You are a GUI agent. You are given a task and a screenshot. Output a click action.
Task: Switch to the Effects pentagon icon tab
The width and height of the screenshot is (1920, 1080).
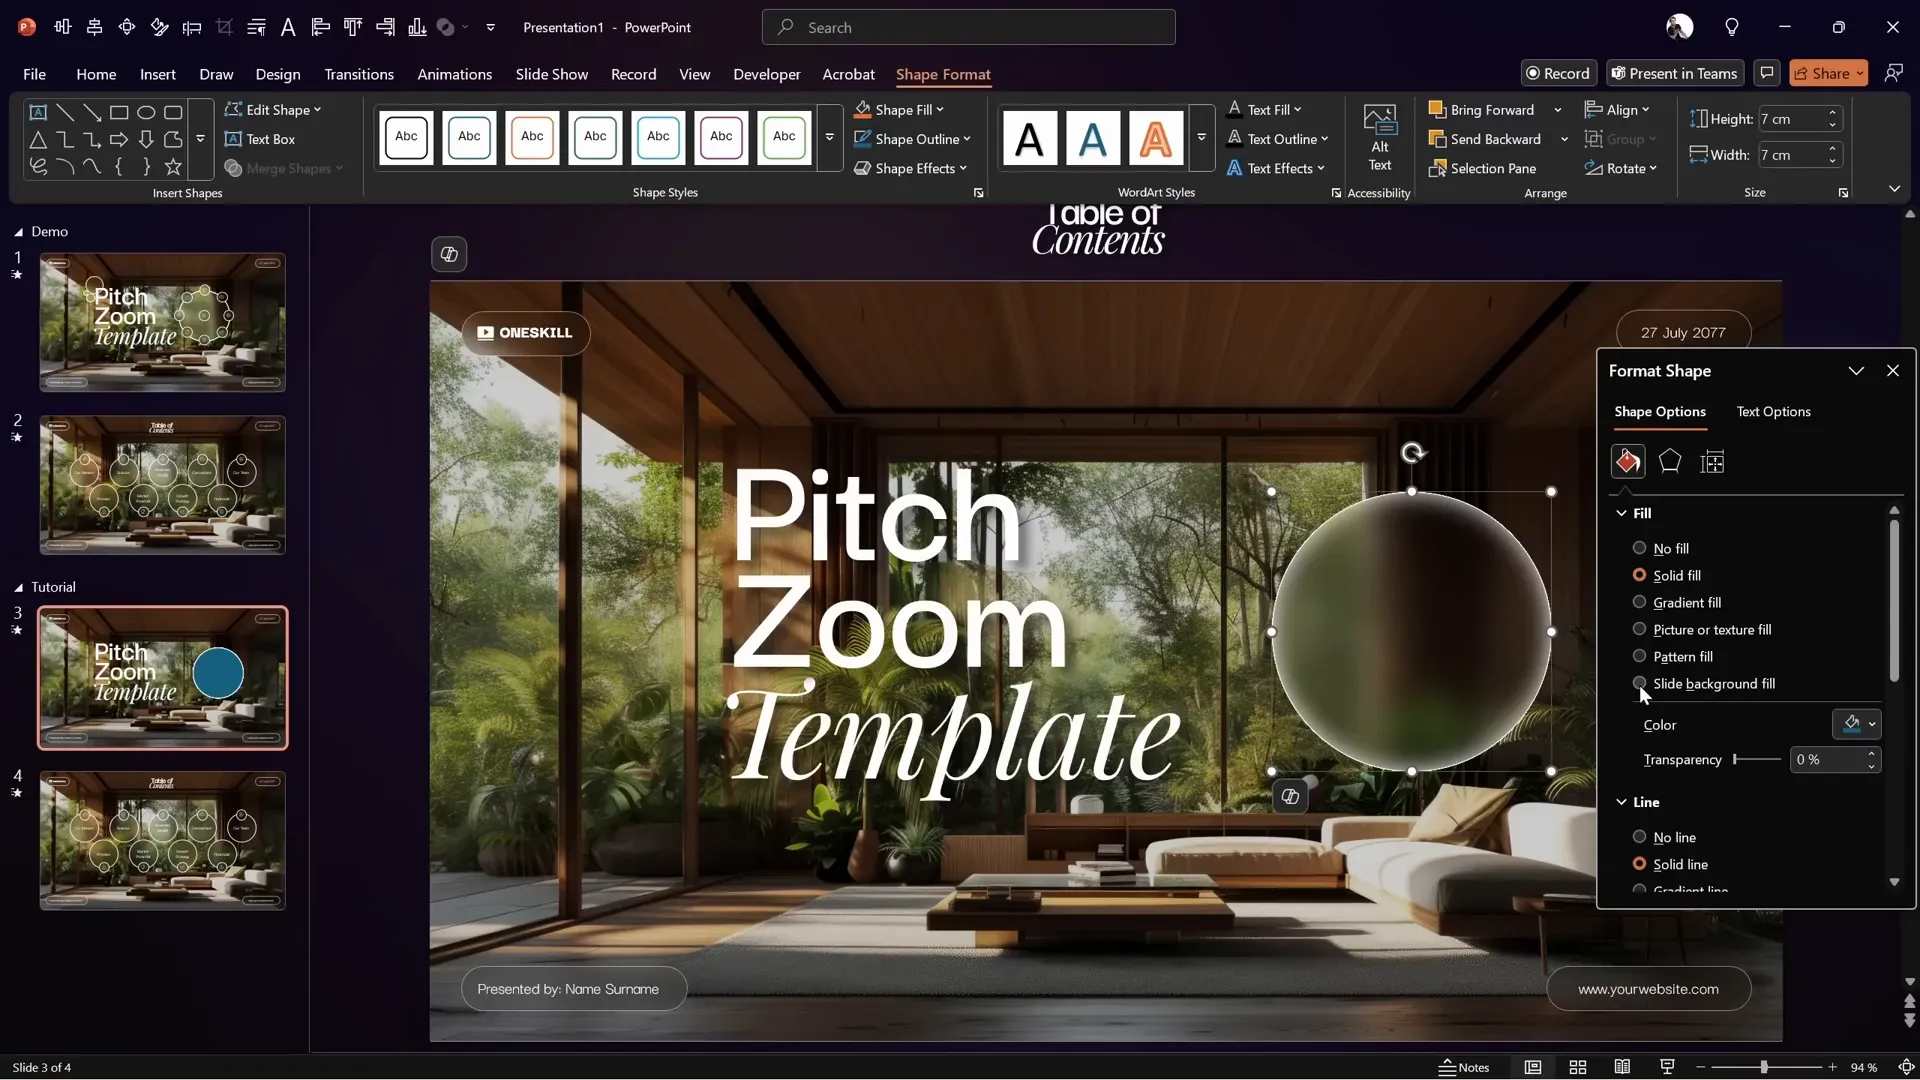pyautogui.click(x=1669, y=462)
